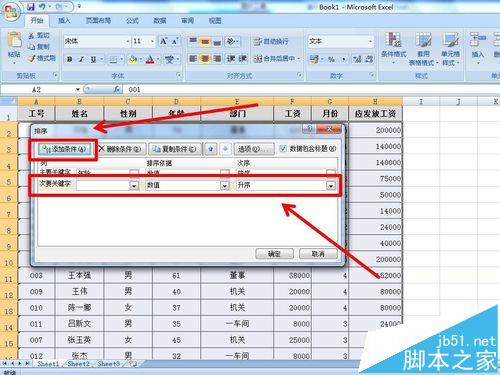Open the Page Layout ribbon tab
Viewport: 500px width, 375px height.
(98, 21)
